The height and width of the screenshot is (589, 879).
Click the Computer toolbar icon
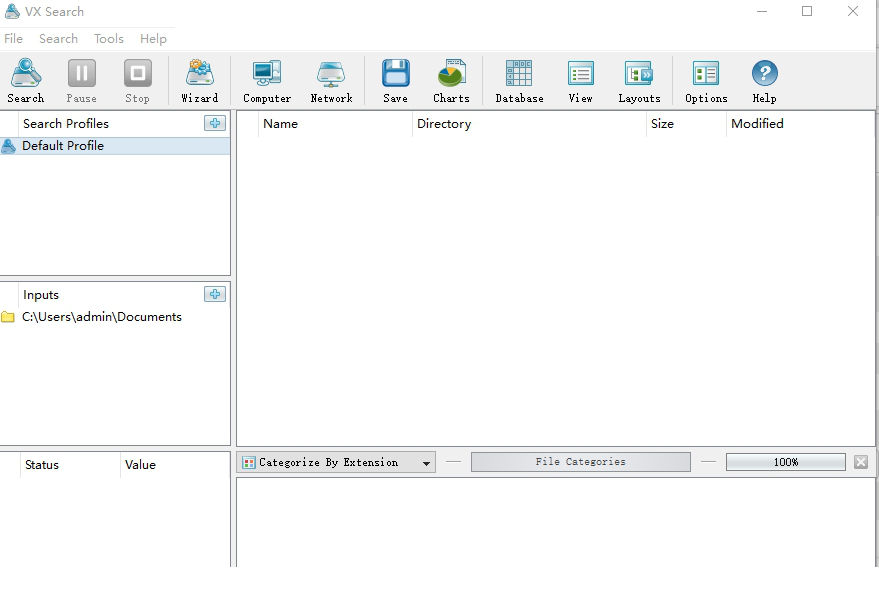[267, 80]
